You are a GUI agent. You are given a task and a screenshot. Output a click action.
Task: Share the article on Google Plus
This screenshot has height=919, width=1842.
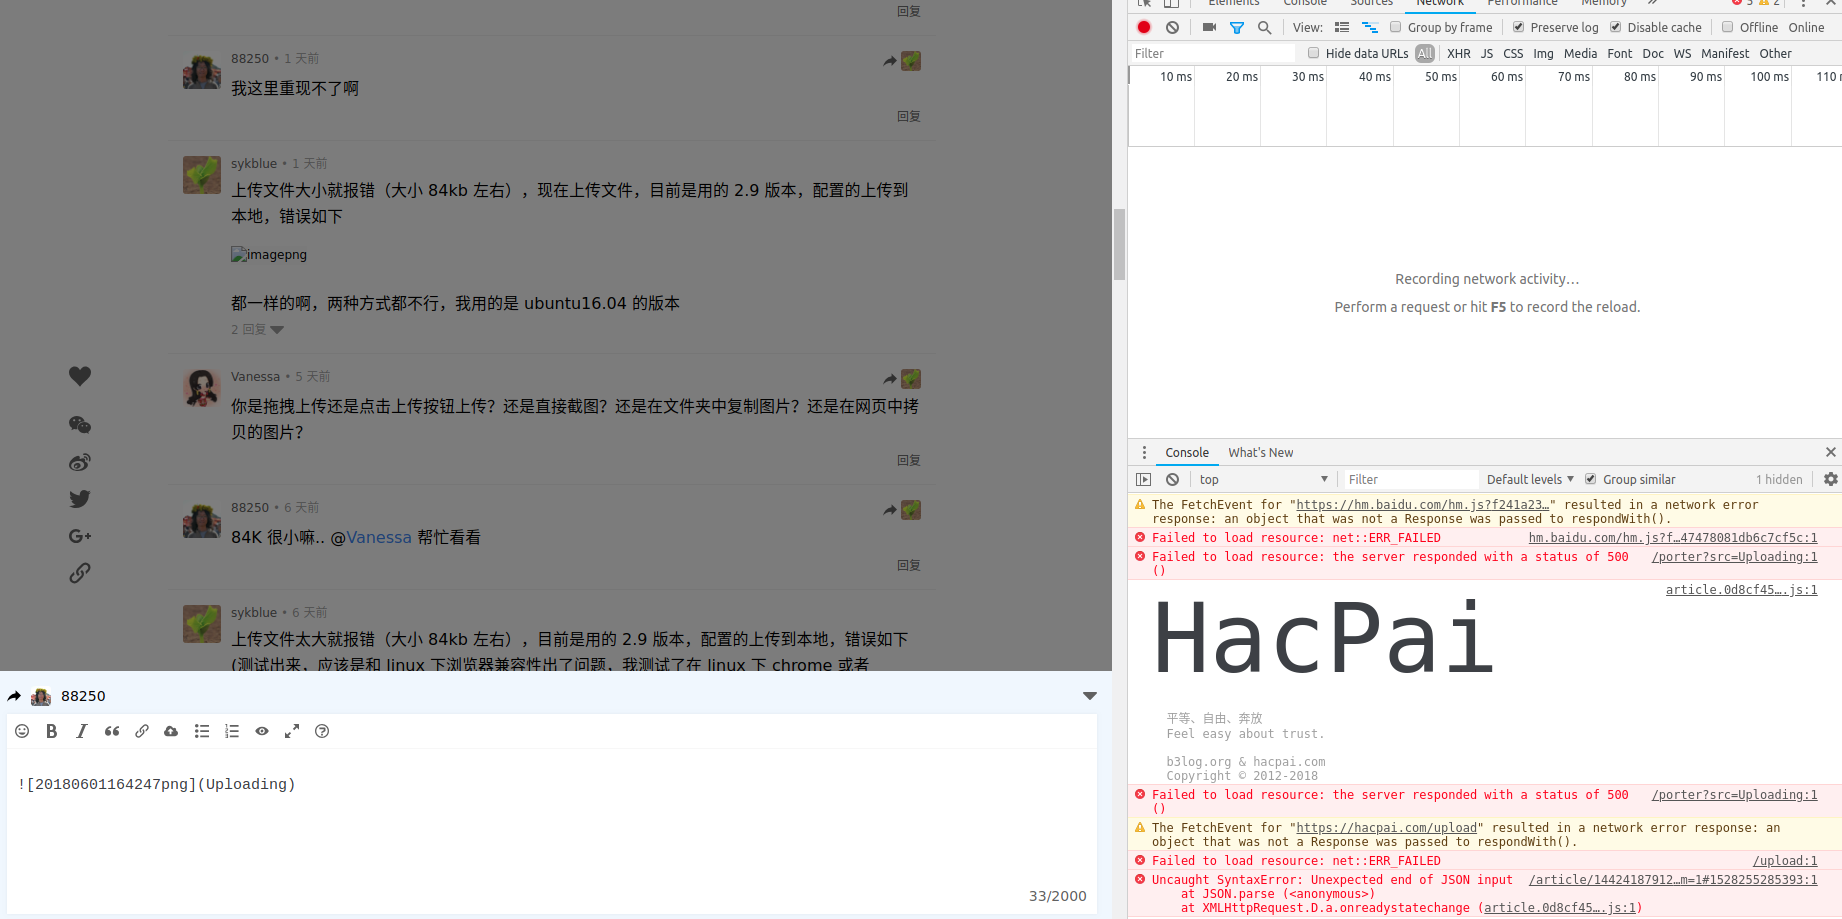[80, 536]
